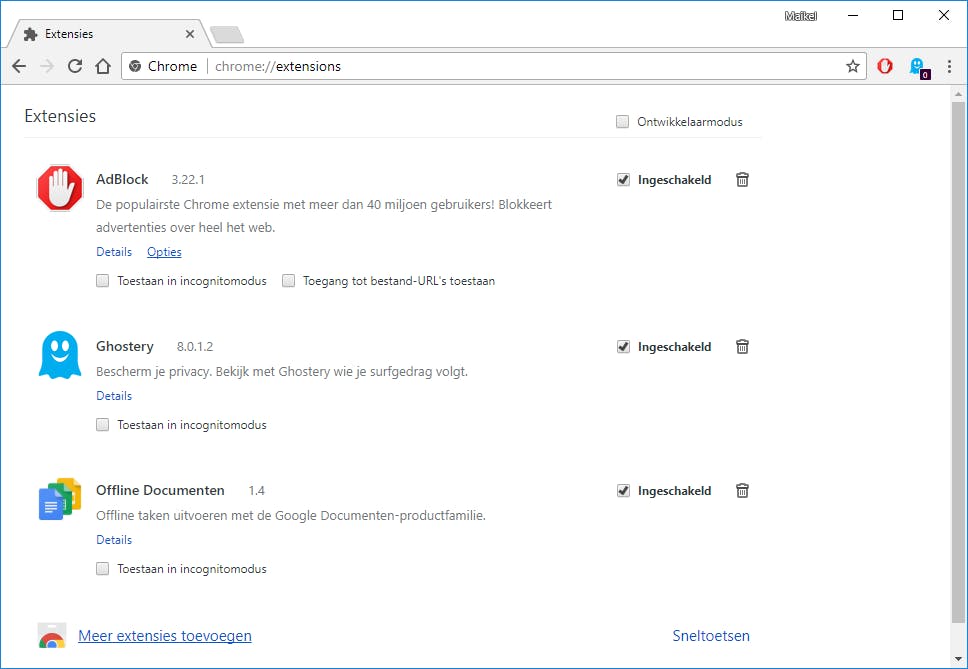Click the Ghostery toolbar extension icon
Screen dimensions: 968x669
pyautogui.click(x=916, y=66)
